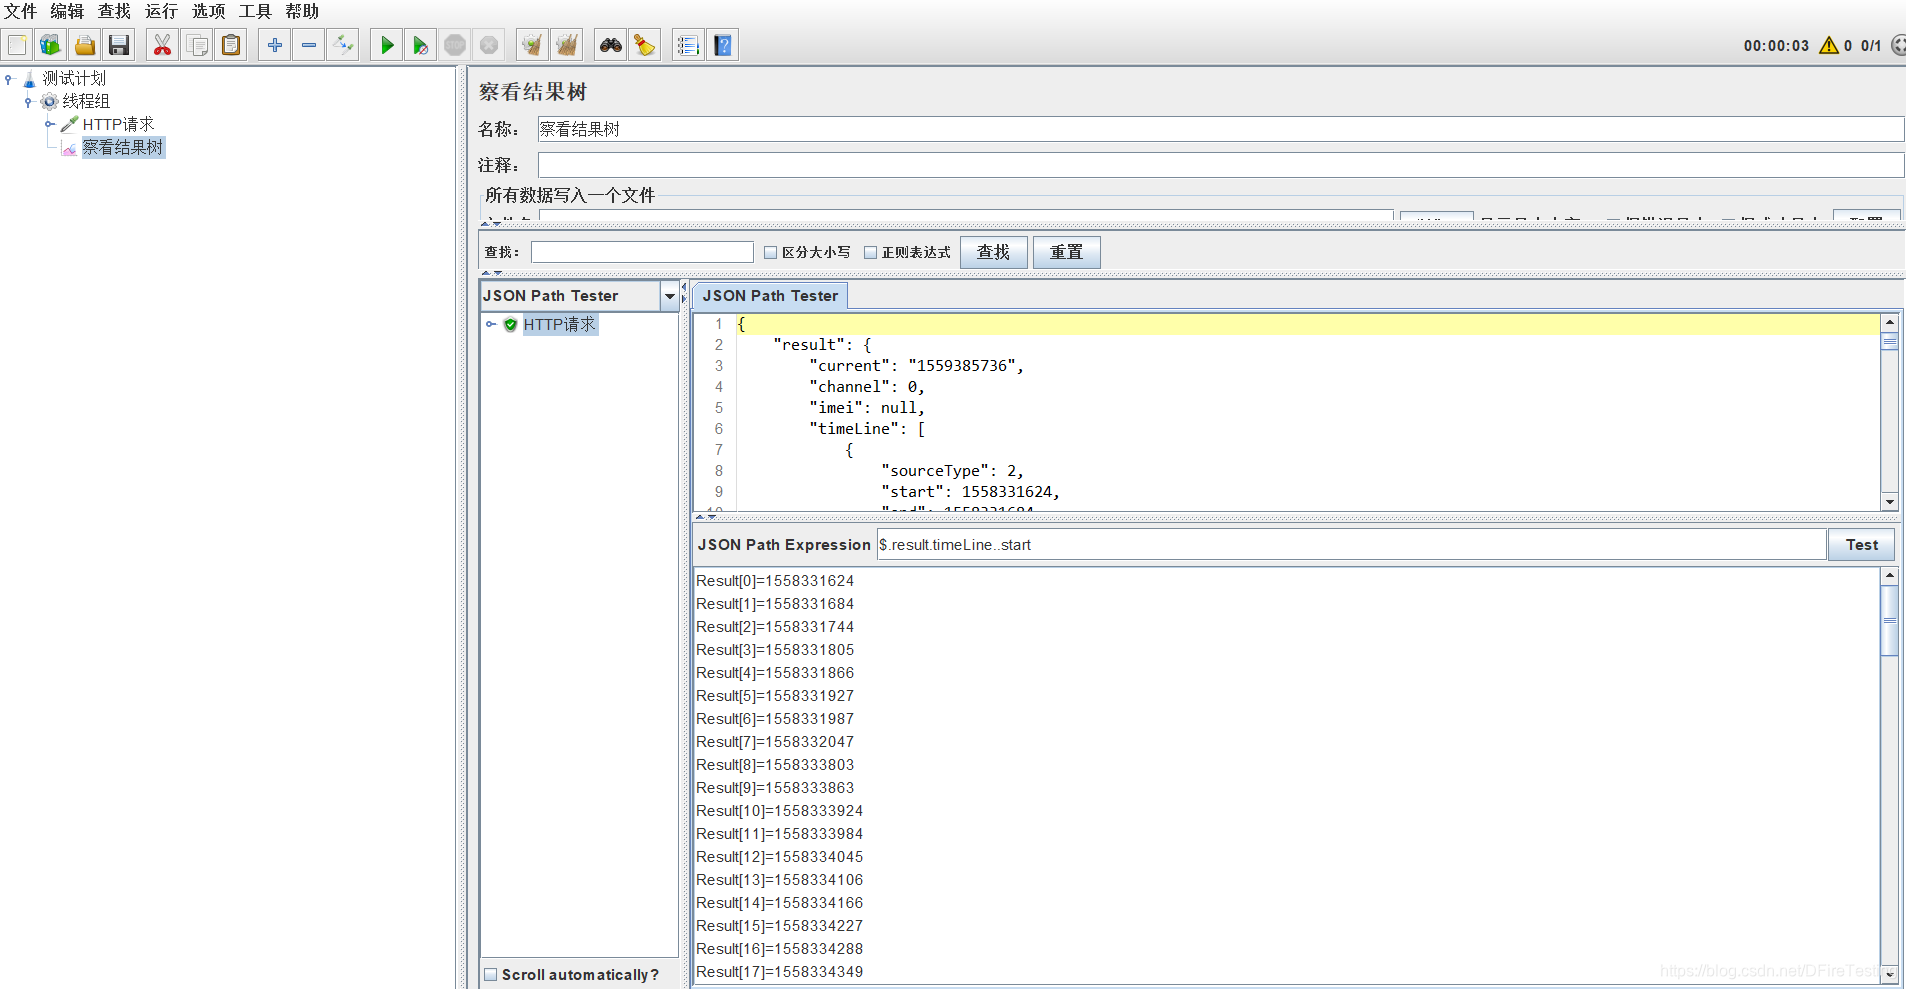Screen dimensions: 1906x989
Task: Expand the HTTP请求 node handle in test plan
Action: 49,124
